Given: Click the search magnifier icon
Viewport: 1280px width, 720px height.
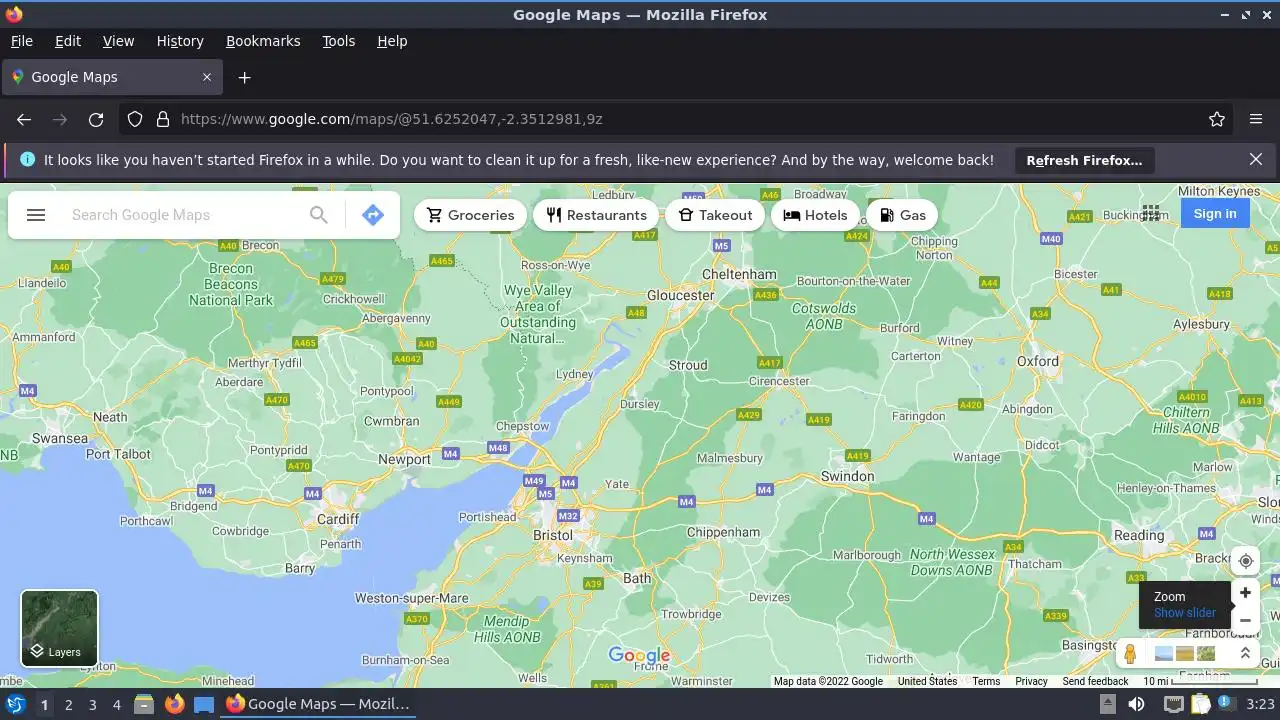Looking at the screenshot, I should point(318,215).
